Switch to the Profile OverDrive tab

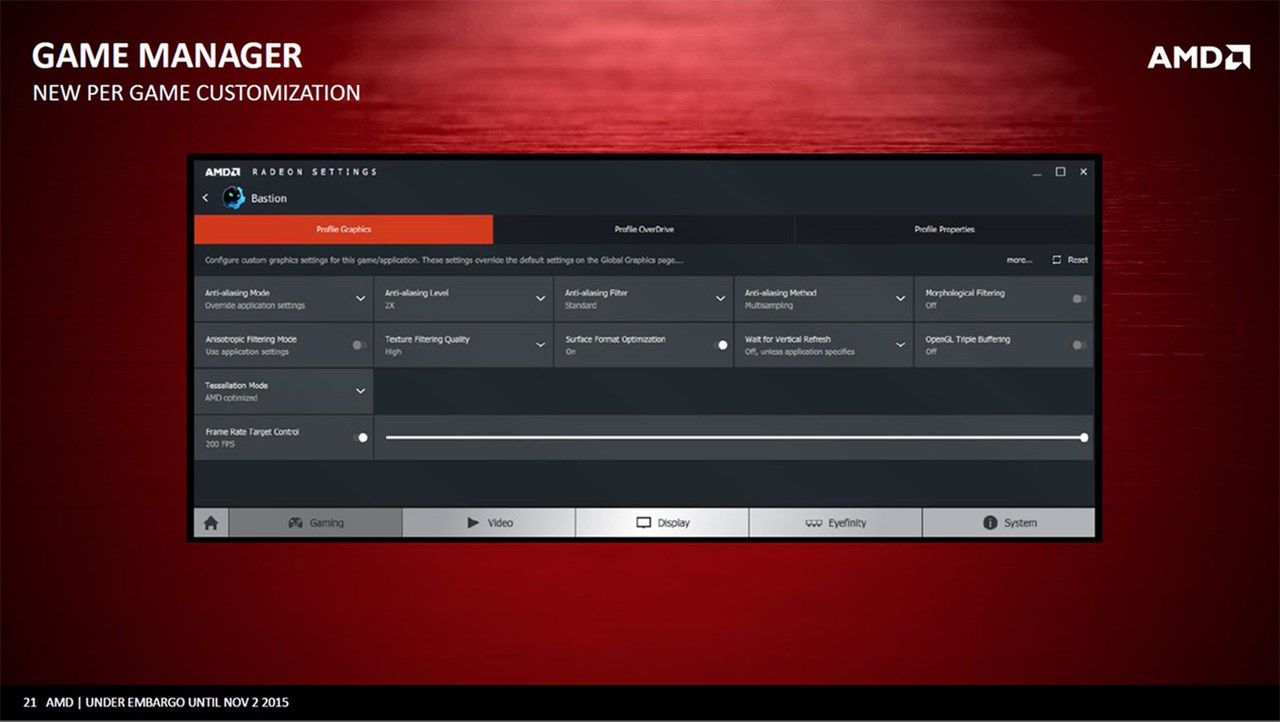[644, 229]
